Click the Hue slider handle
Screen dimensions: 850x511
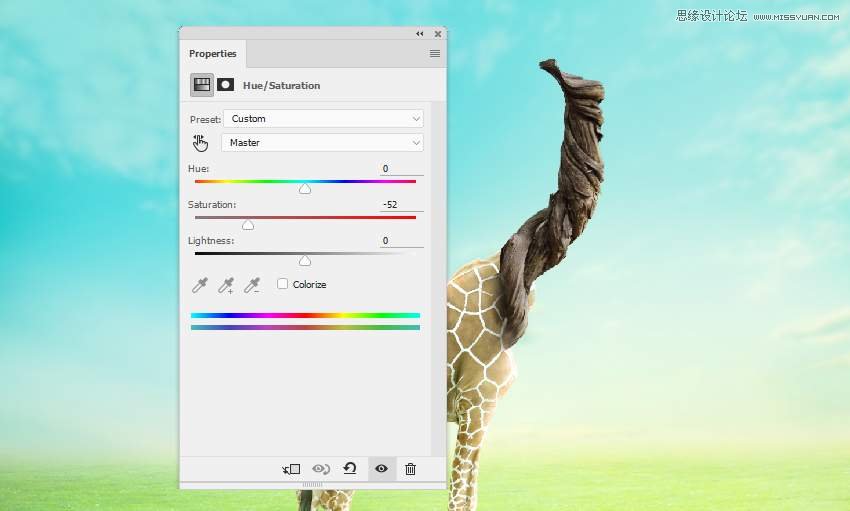(305, 189)
